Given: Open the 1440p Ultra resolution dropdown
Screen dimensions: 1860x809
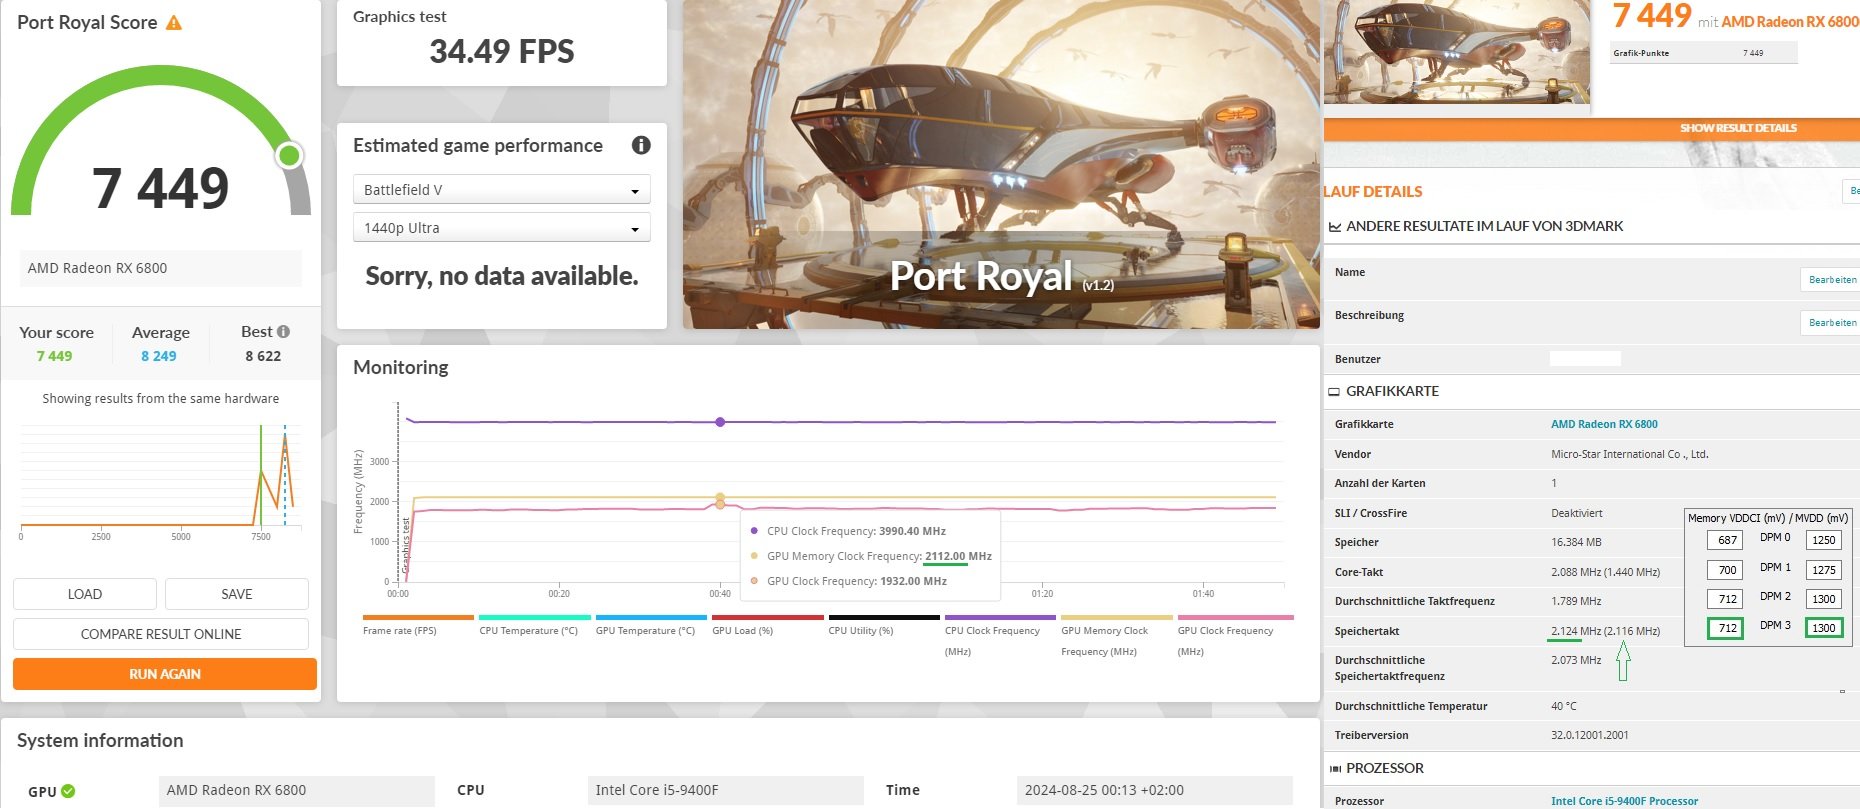Looking at the screenshot, I should (x=502, y=227).
